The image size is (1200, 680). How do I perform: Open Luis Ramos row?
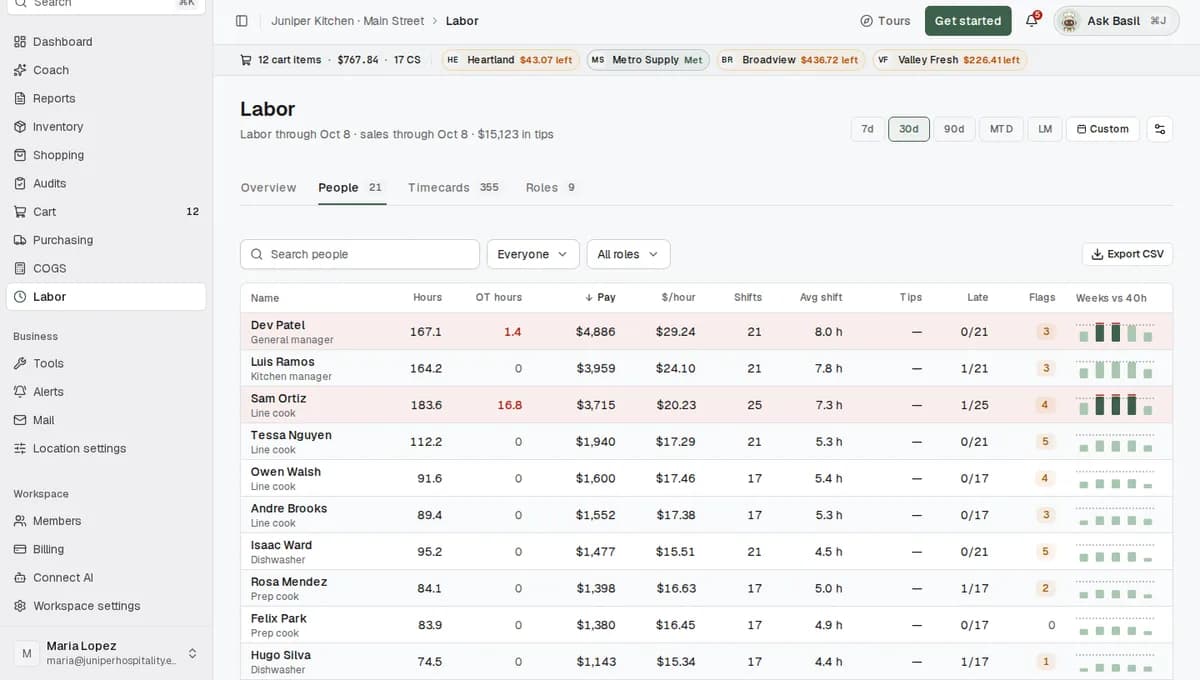[706, 368]
